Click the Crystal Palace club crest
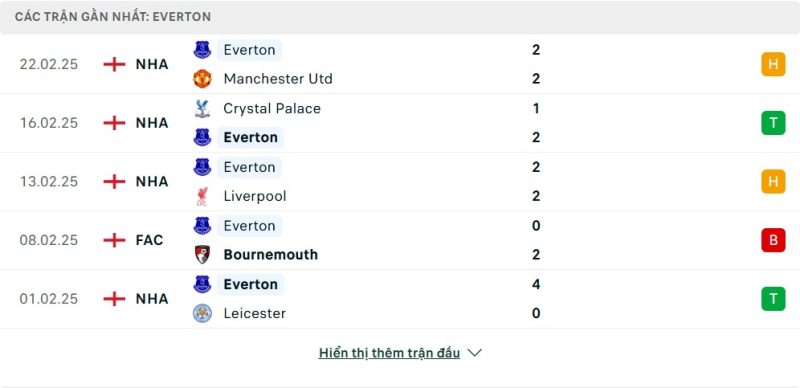Image resolution: width=800 pixels, height=388 pixels. tap(202, 108)
